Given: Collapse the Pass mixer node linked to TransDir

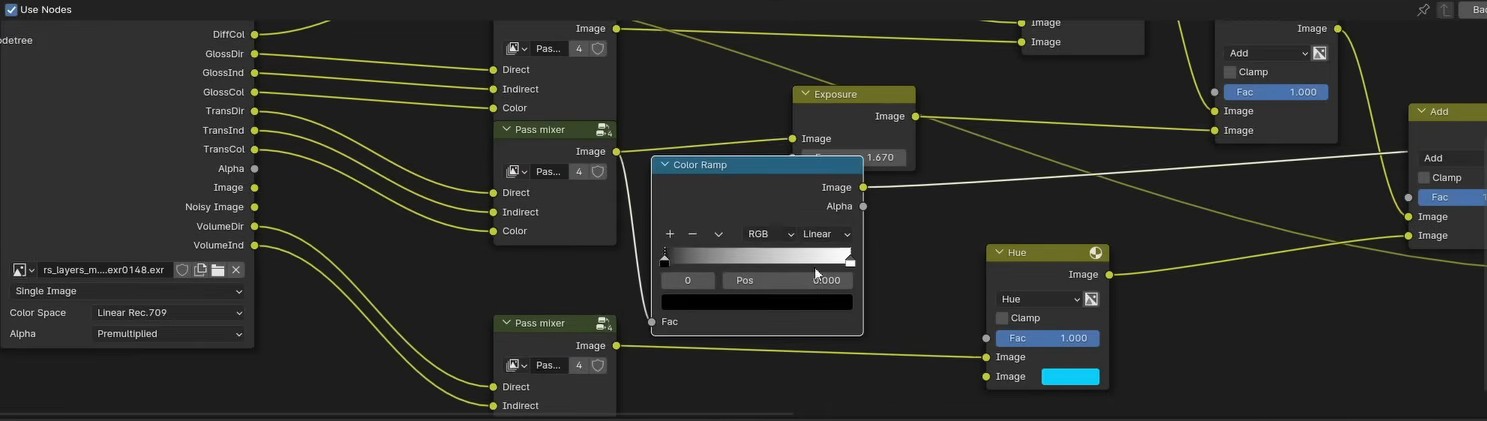Looking at the screenshot, I should [505, 130].
